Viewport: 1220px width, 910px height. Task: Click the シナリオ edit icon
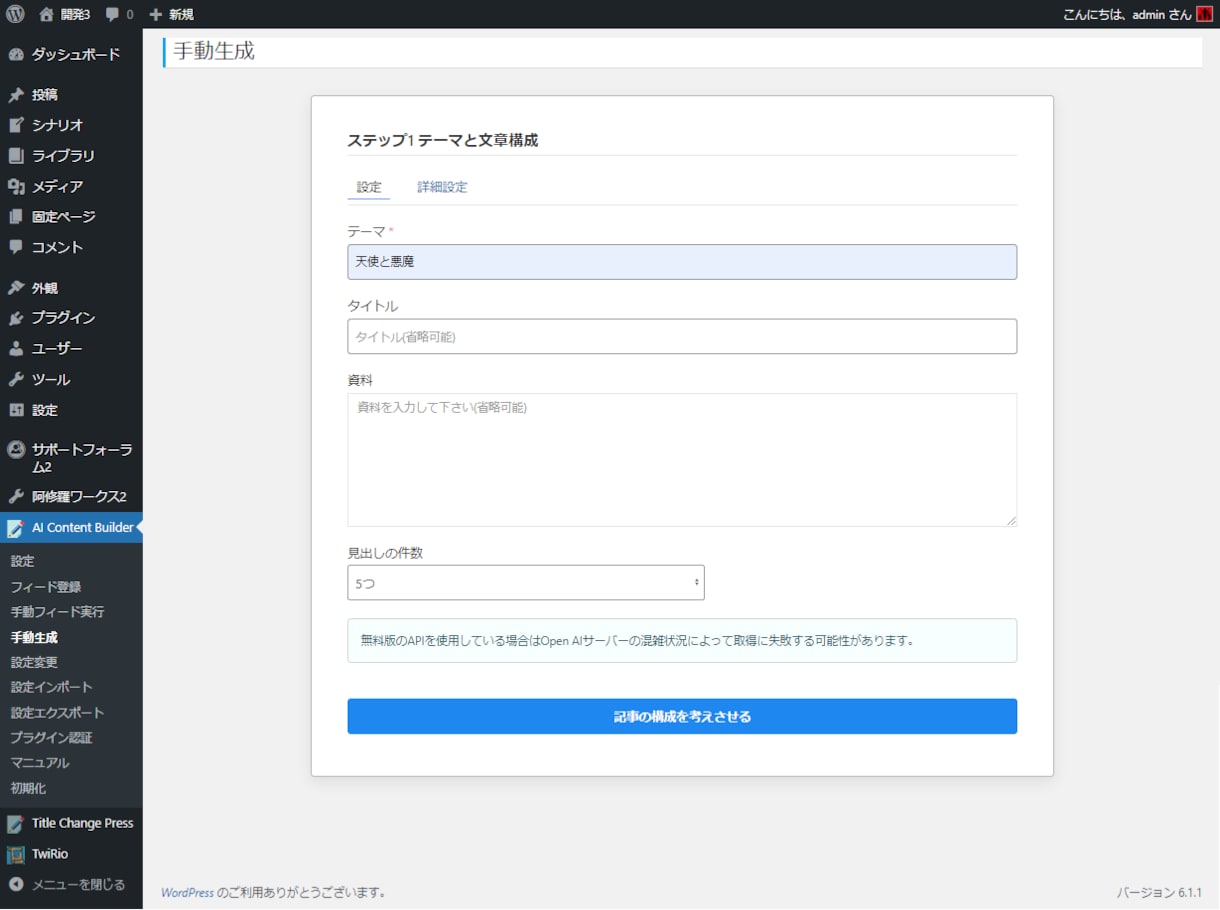[x=15, y=125]
